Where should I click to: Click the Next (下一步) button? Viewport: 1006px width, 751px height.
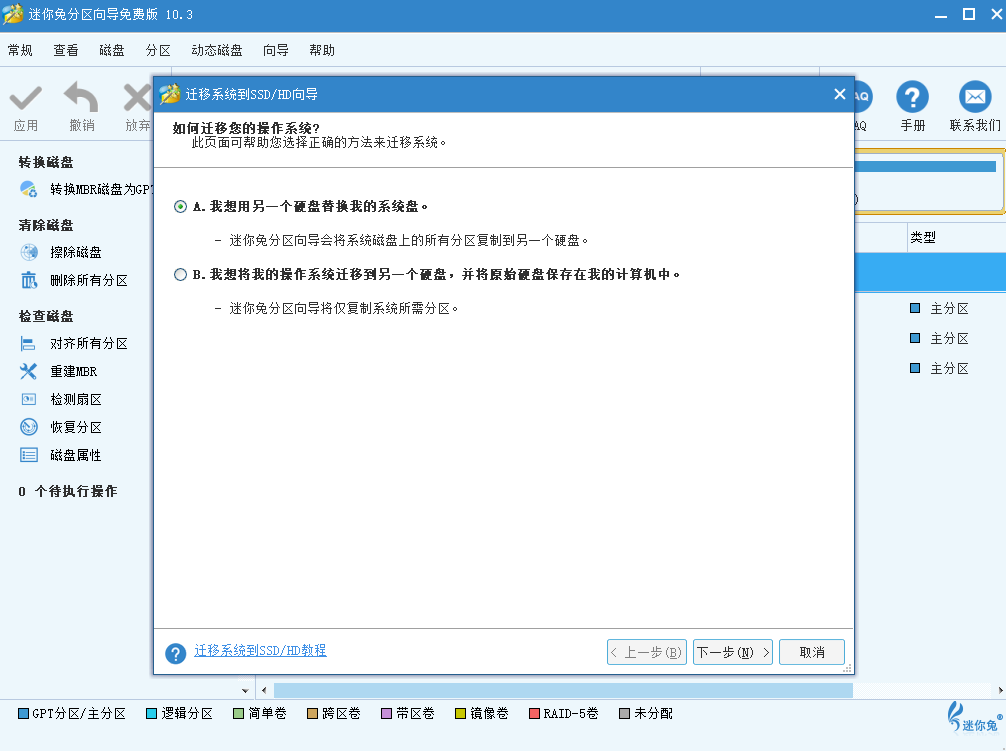coord(733,652)
